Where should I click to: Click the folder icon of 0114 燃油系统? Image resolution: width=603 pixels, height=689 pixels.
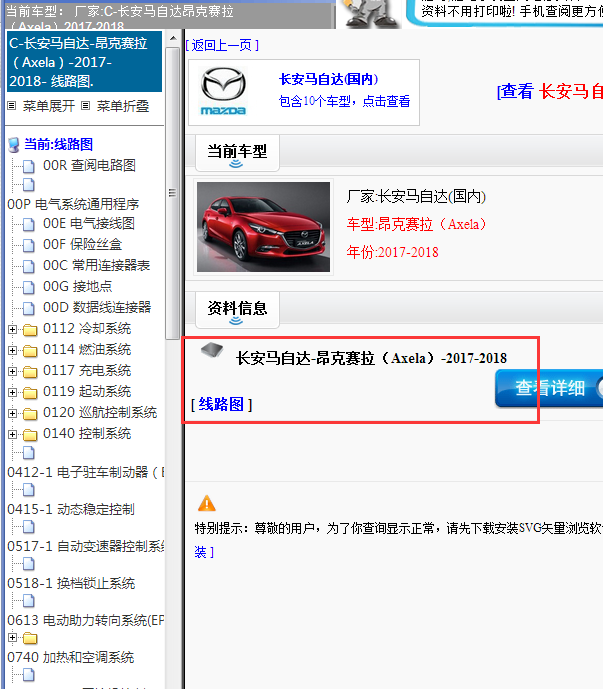30,351
